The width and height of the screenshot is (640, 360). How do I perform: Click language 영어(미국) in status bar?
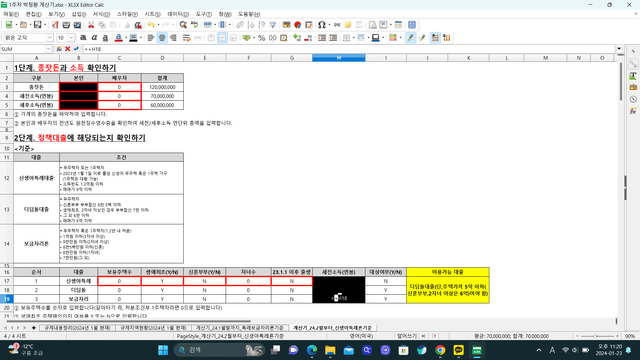pyautogui.click(x=361, y=336)
